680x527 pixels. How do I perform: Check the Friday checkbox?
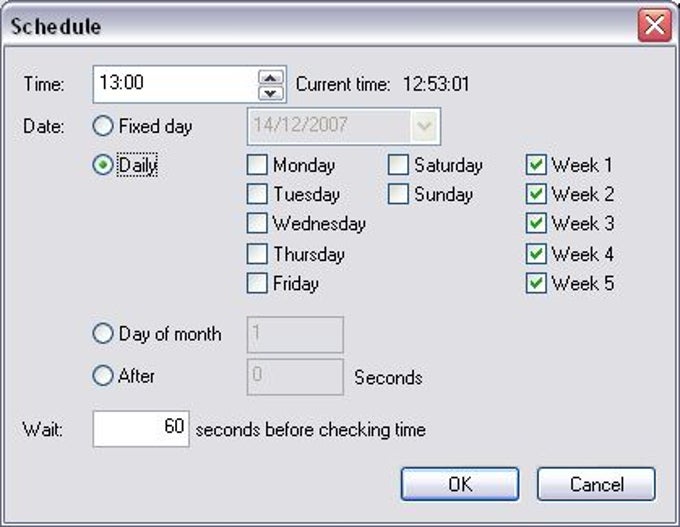(x=257, y=283)
